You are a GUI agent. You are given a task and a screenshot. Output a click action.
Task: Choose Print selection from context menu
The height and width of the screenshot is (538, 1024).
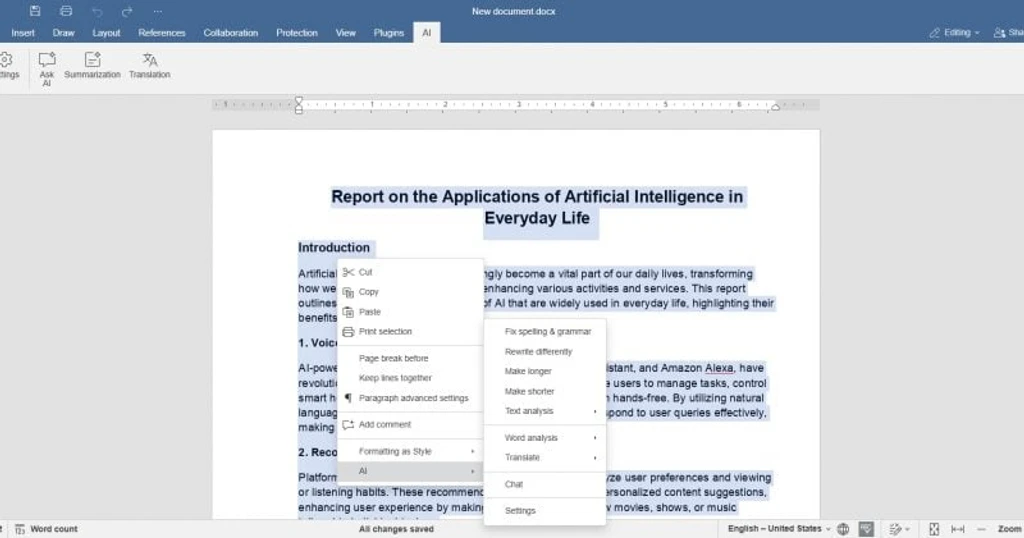pyautogui.click(x=410, y=332)
